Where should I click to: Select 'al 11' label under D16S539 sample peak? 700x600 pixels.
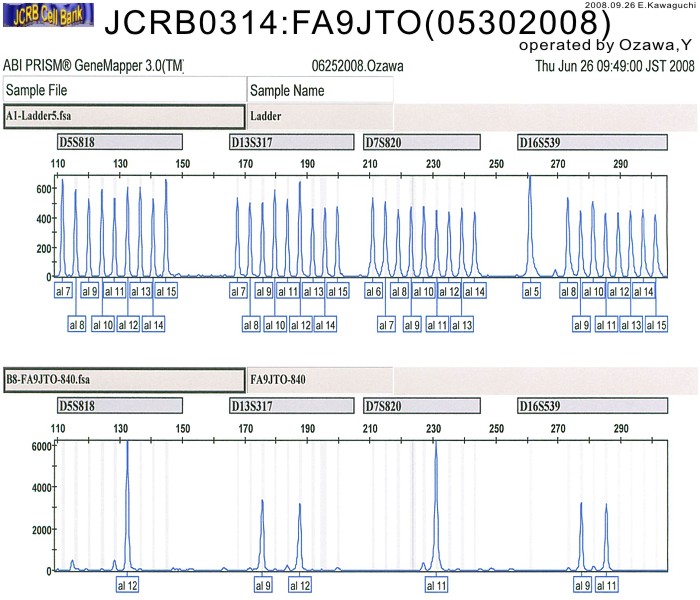(607, 584)
